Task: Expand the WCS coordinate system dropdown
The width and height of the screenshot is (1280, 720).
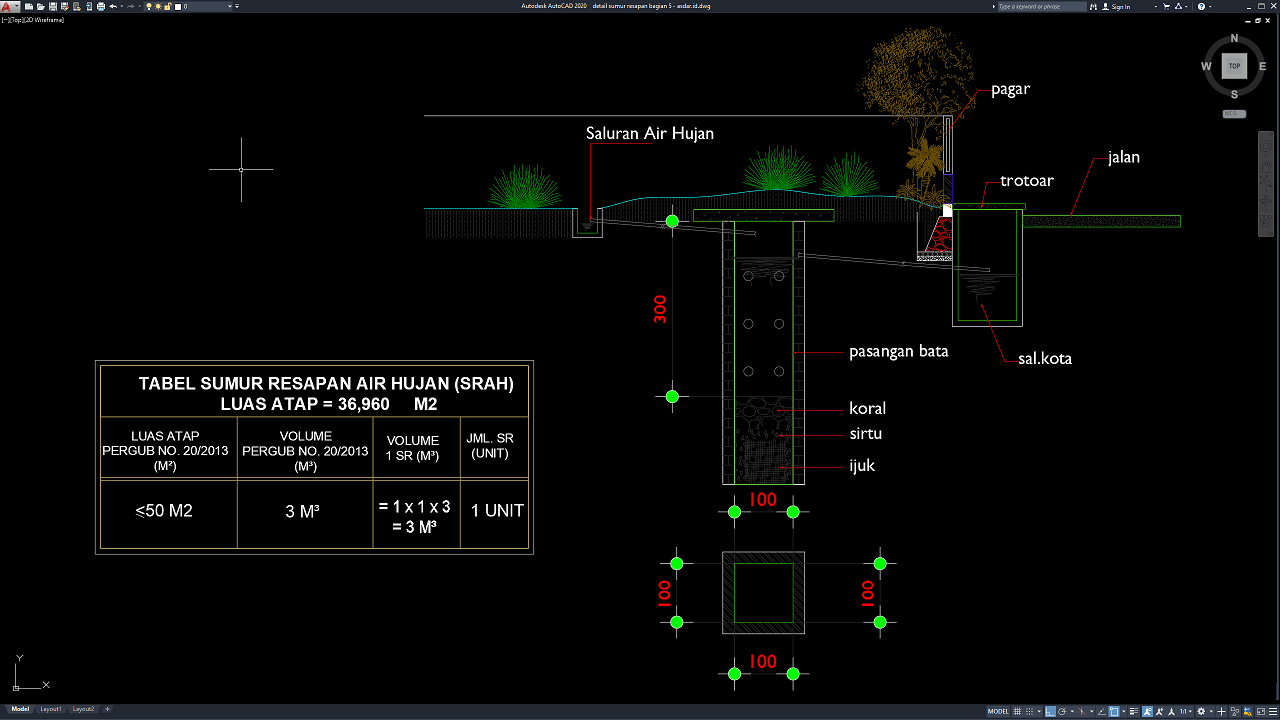Action: click(x=1234, y=114)
